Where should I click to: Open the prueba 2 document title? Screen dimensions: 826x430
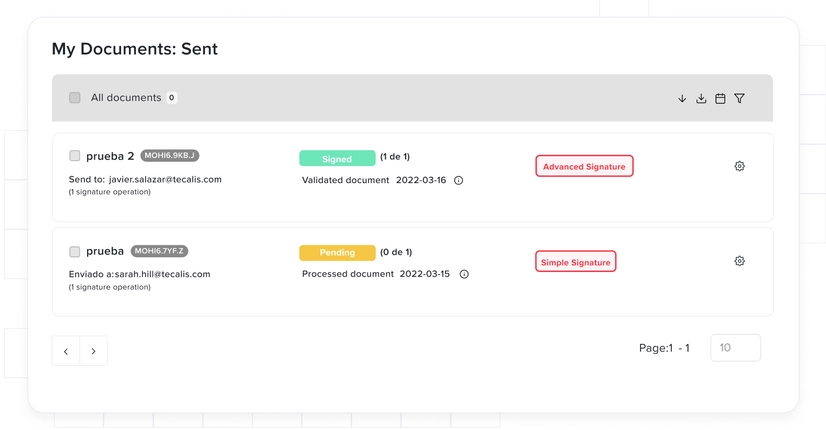tap(110, 156)
